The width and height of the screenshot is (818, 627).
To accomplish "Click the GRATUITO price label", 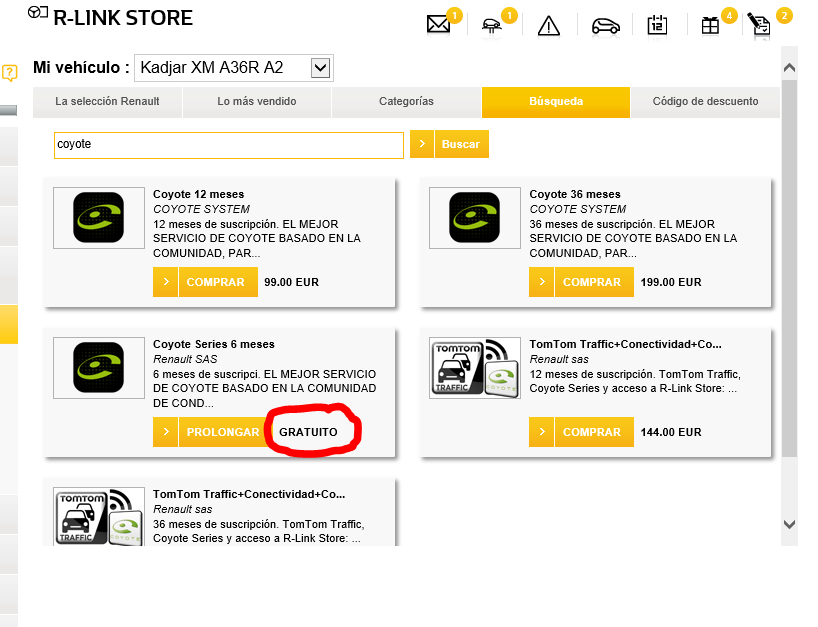I will pos(308,432).
